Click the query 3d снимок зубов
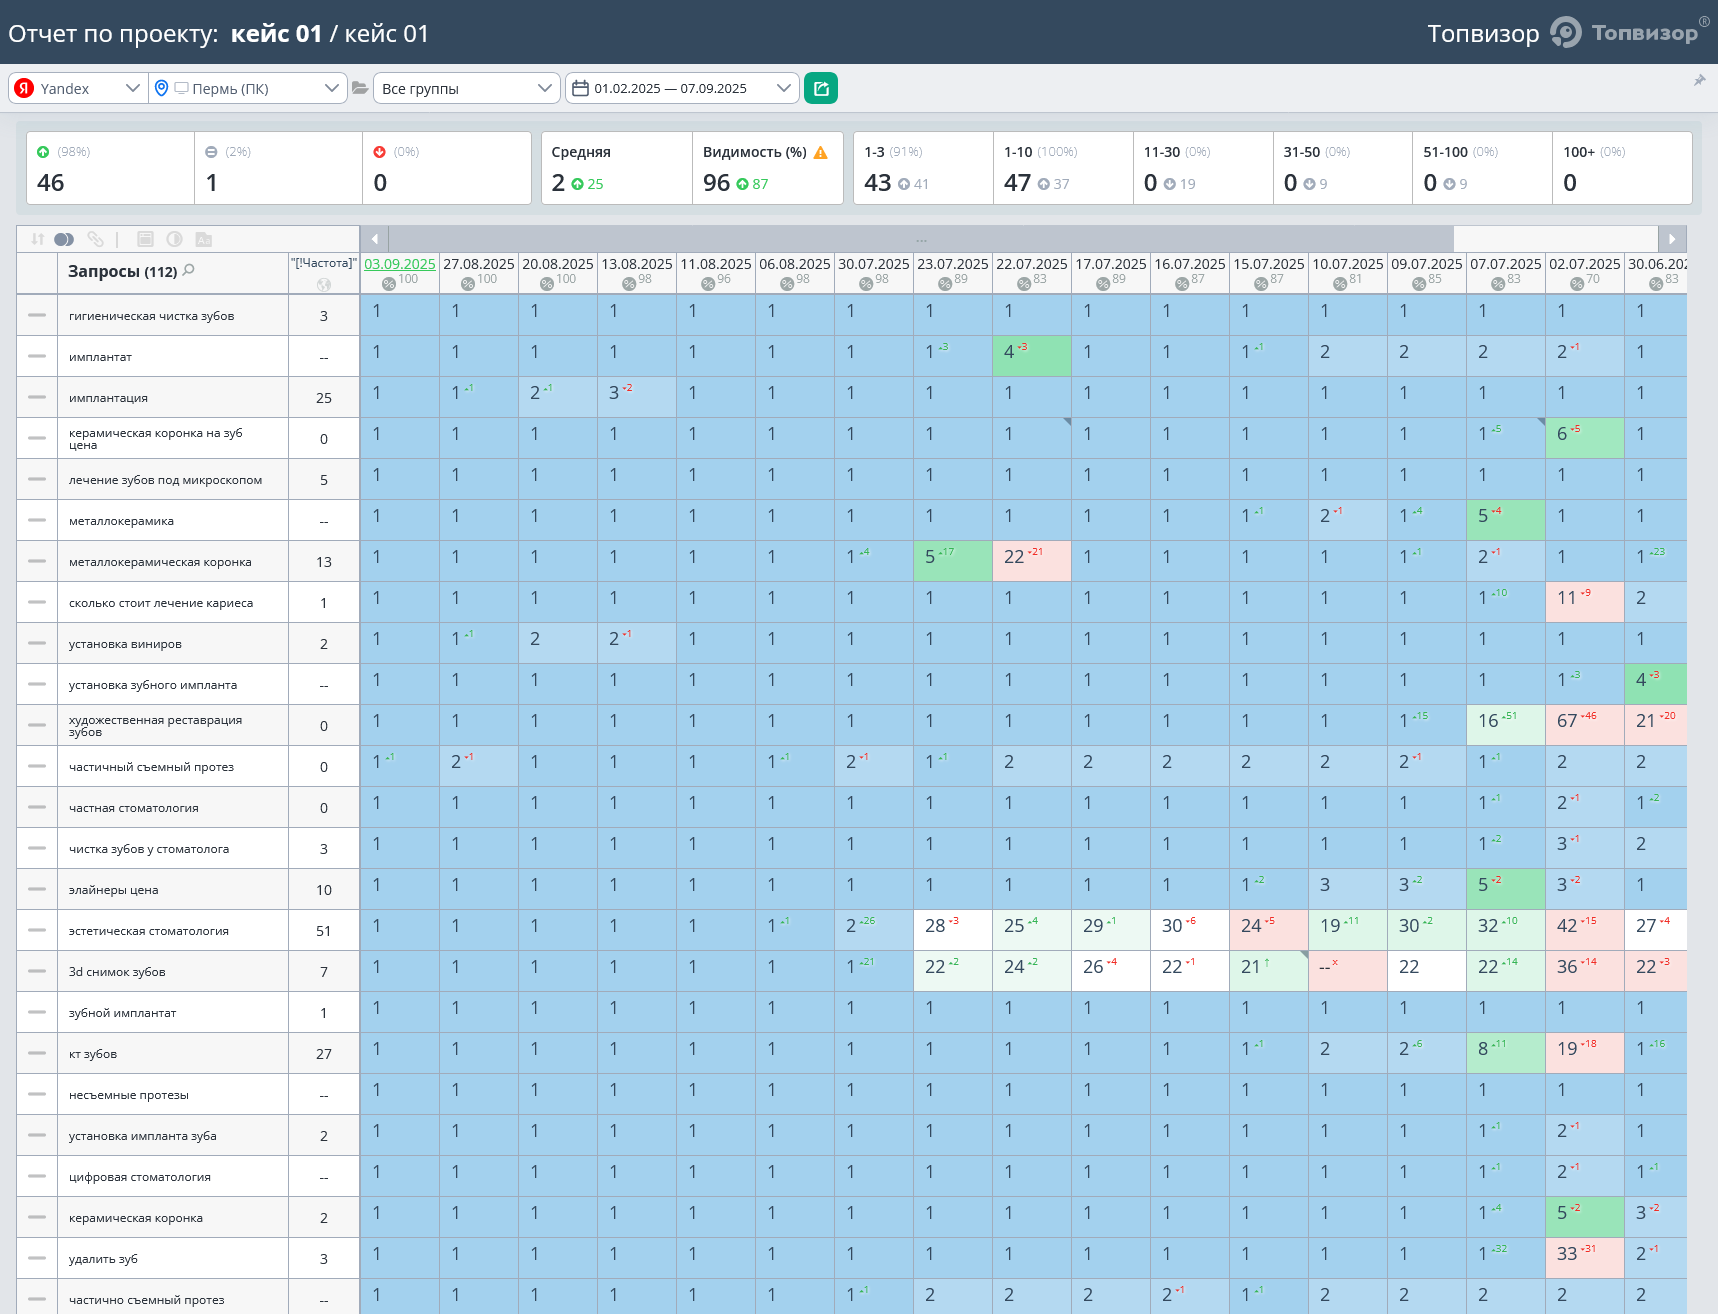This screenshot has width=1718, height=1314. tap(117, 971)
